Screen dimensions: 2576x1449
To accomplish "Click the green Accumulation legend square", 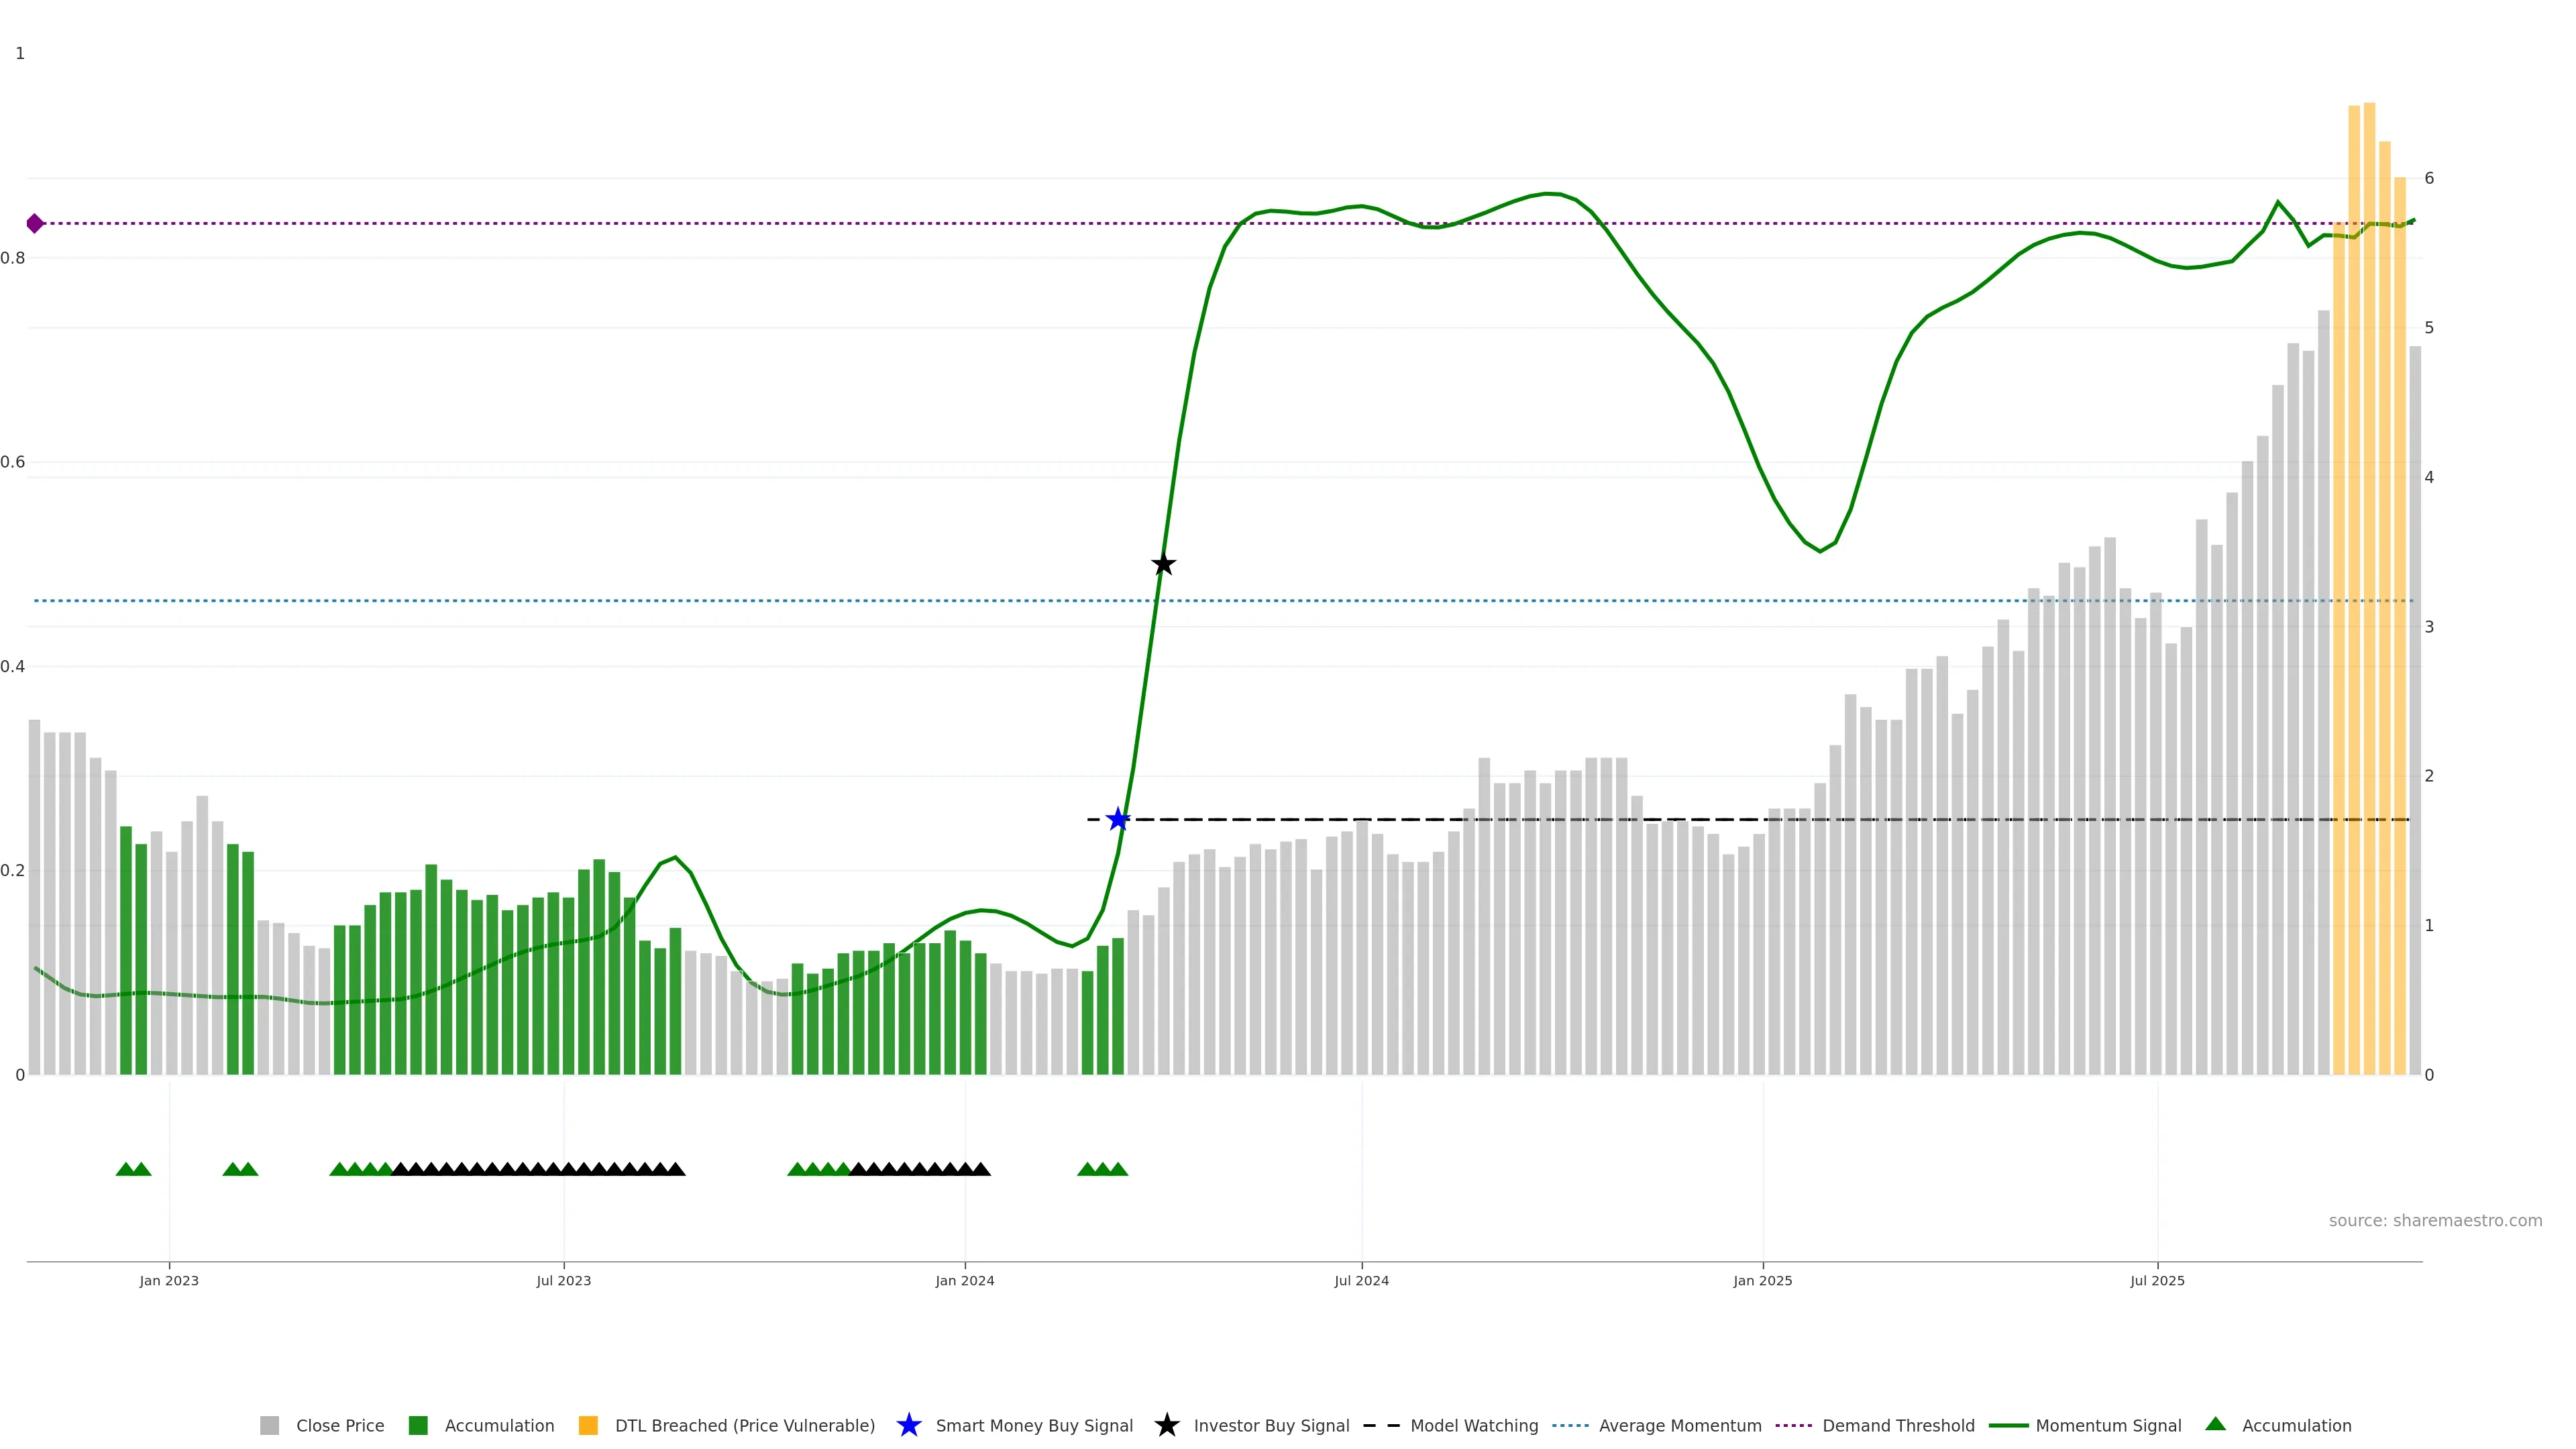I will [418, 1426].
